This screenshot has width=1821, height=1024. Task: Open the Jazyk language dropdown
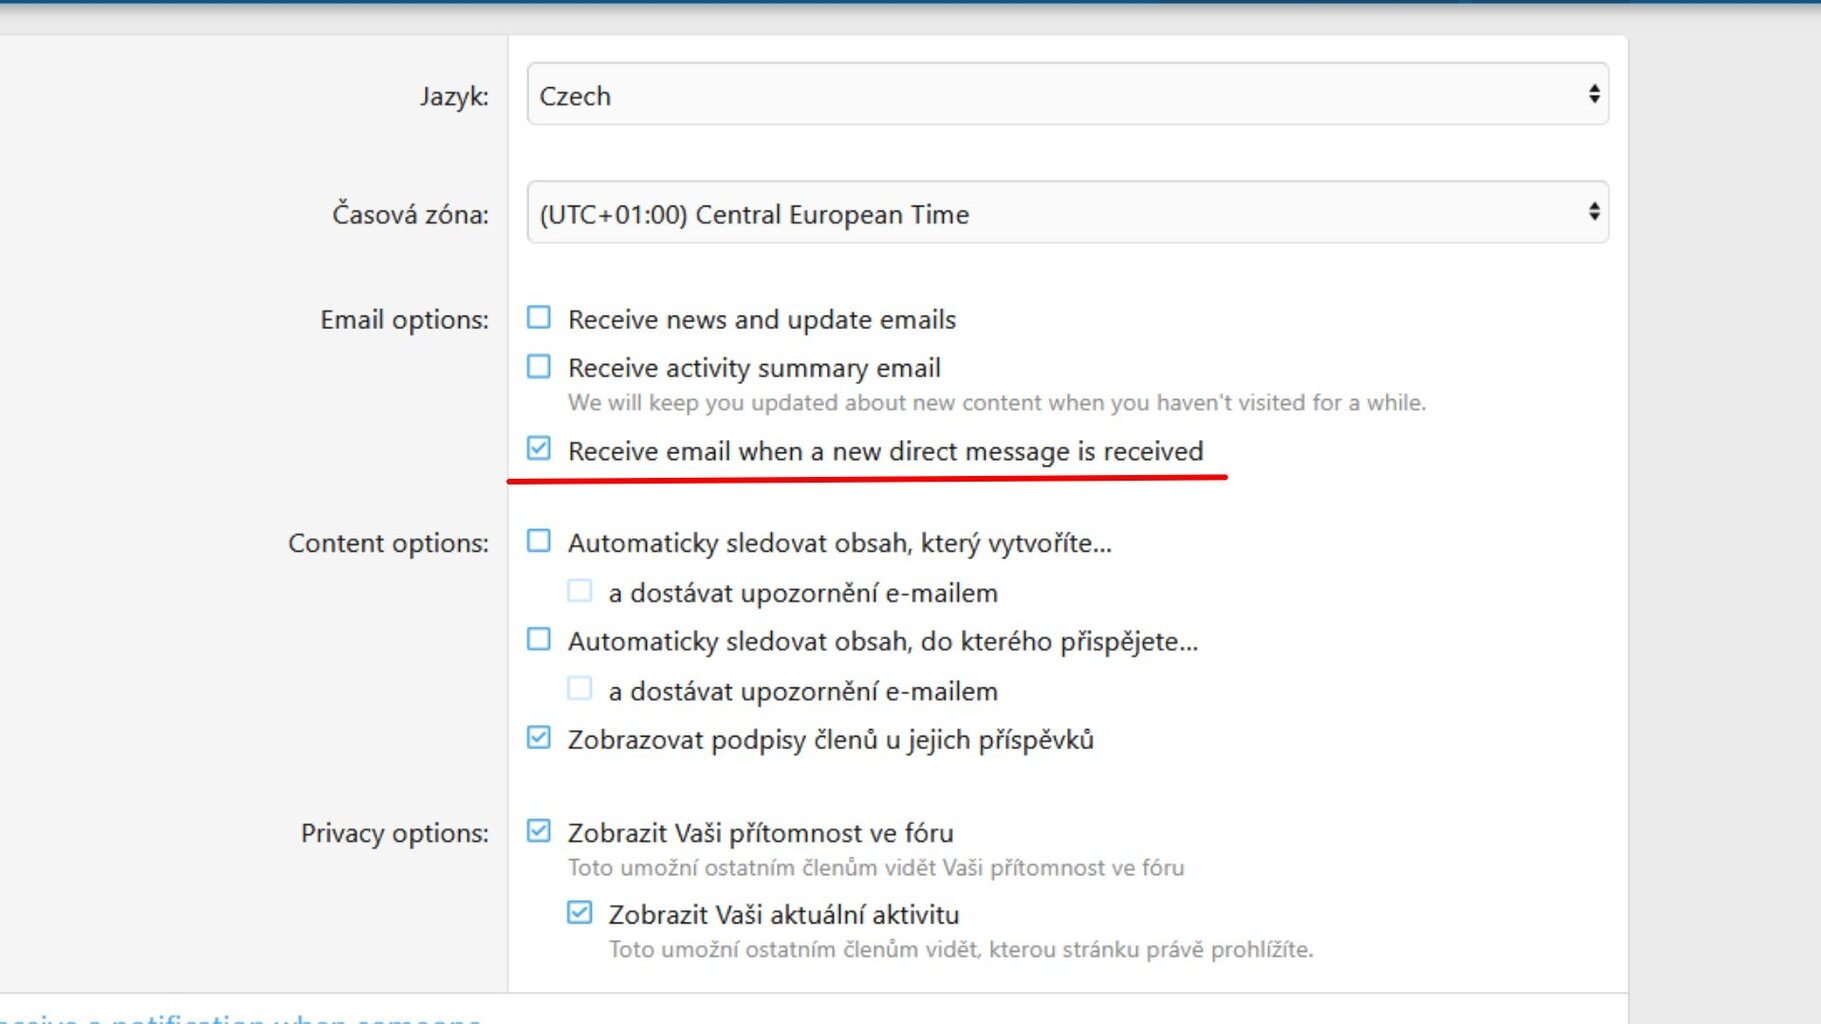[x=1067, y=95]
